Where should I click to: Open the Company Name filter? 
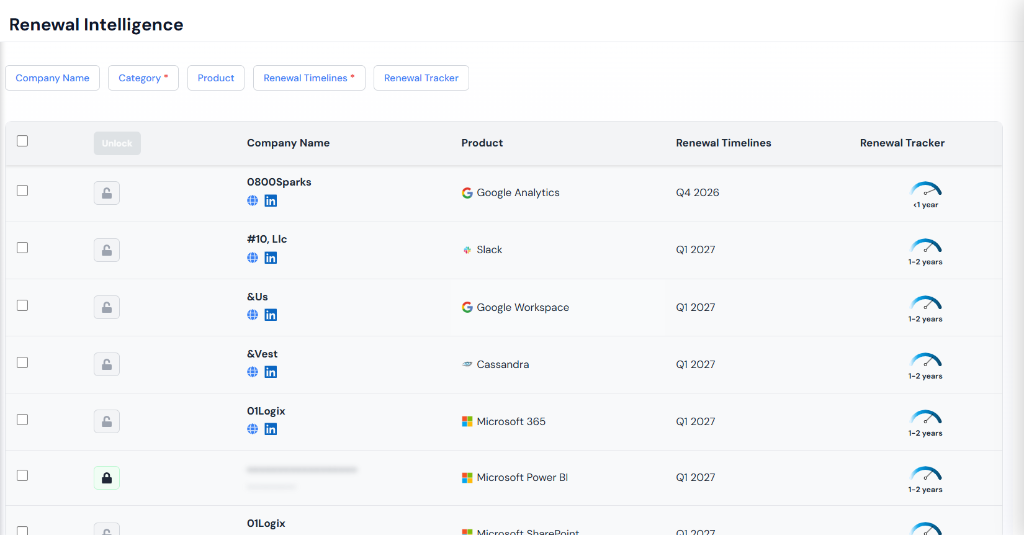pyautogui.click(x=52, y=78)
